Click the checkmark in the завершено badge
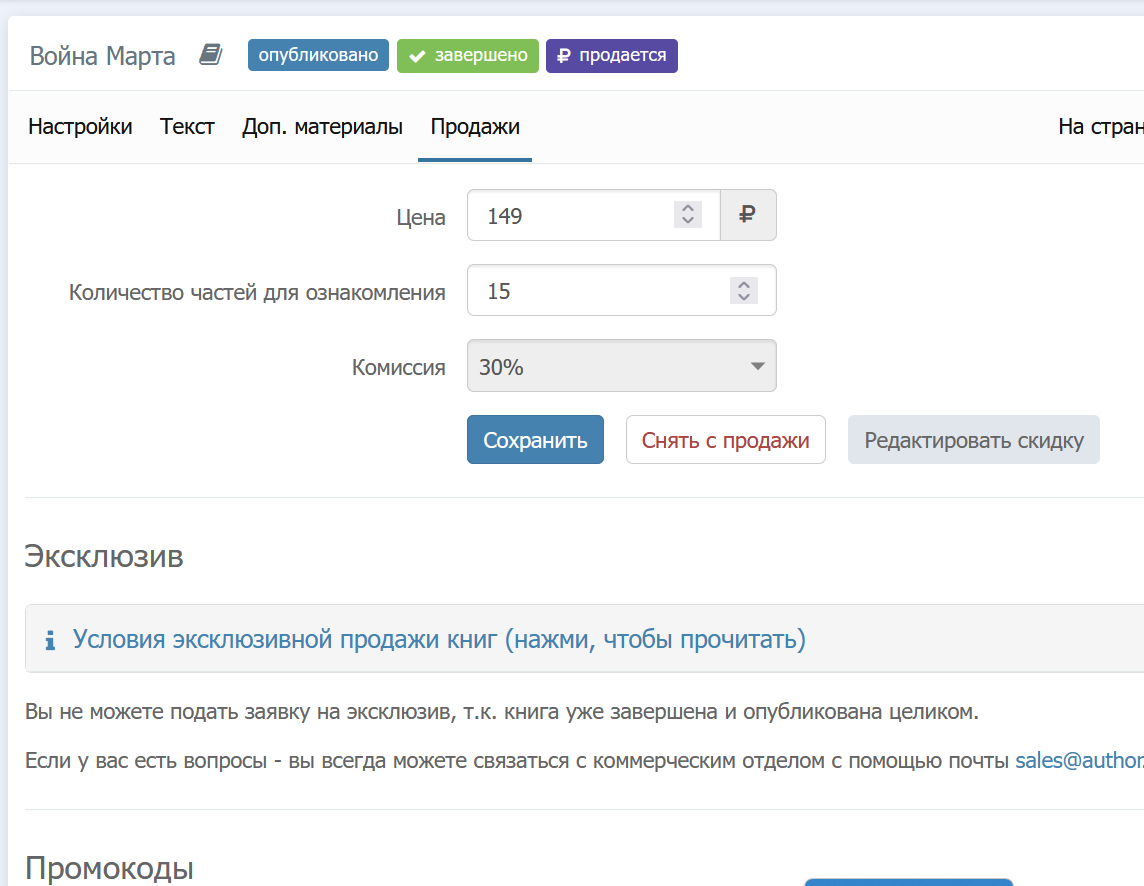This screenshot has height=886, width=1144. (417, 56)
